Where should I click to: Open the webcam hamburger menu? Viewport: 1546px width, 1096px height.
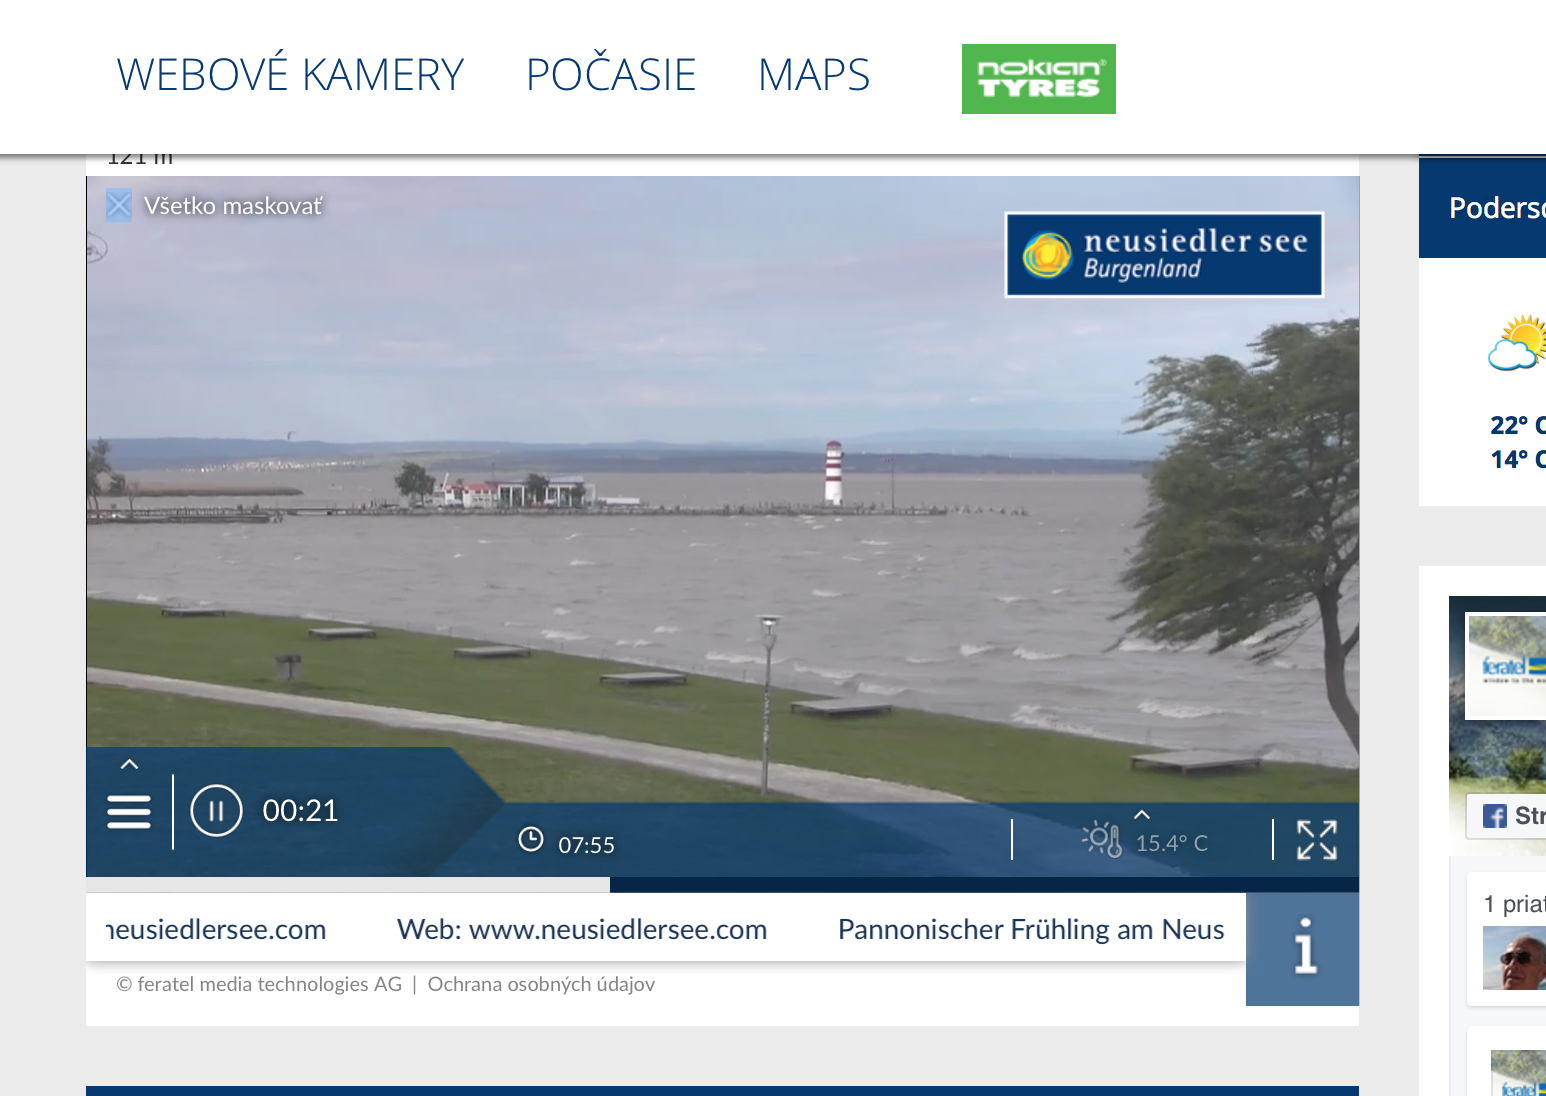tap(129, 812)
